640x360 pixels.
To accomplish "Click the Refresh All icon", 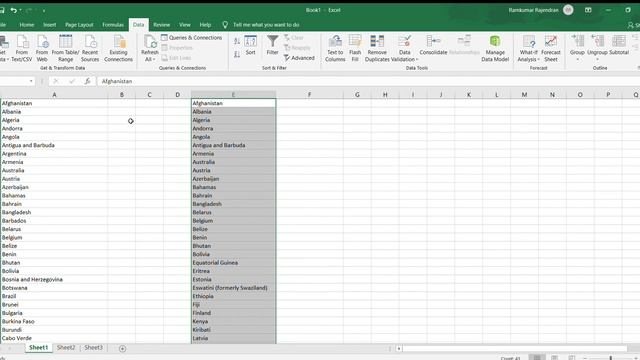I will pos(150,42).
